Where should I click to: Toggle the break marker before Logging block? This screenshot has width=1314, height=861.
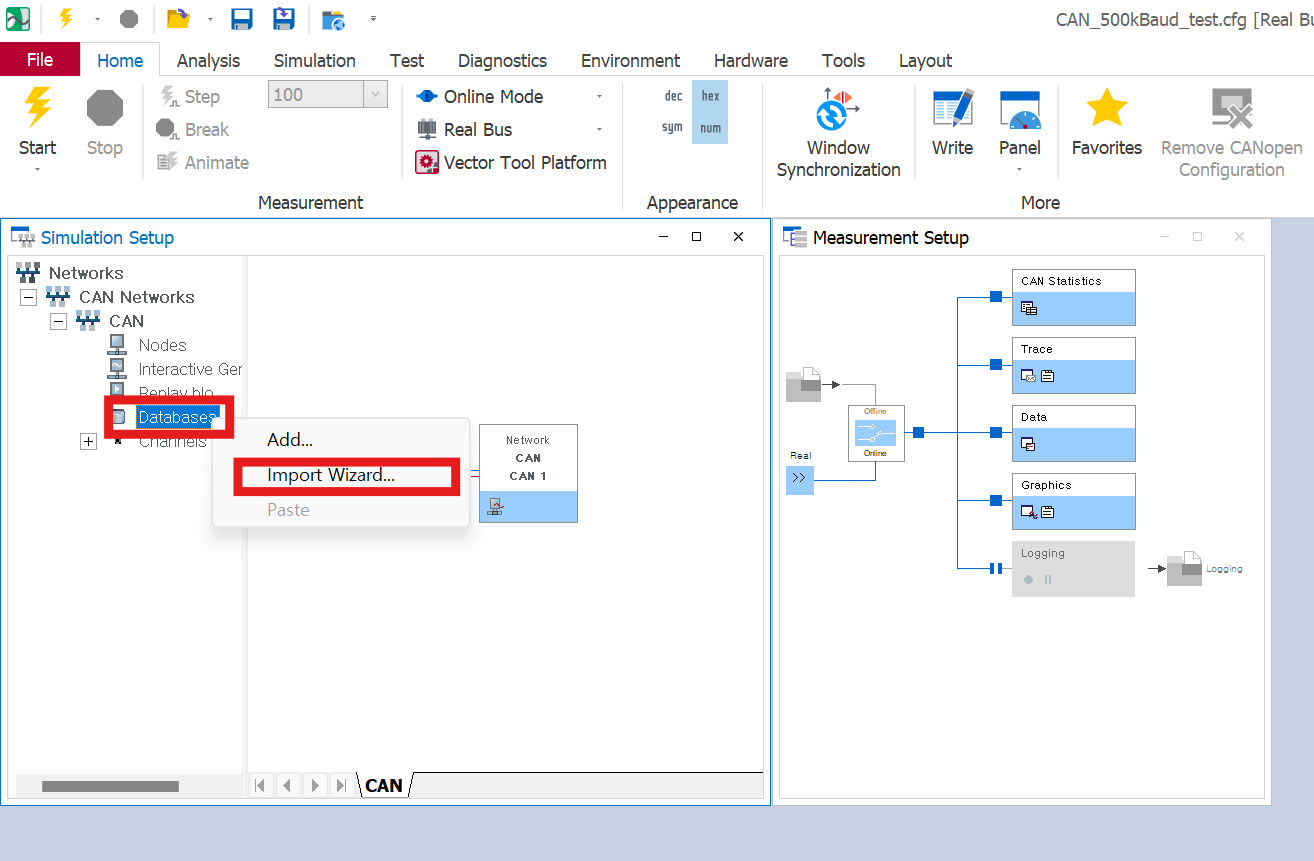tap(995, 569)
